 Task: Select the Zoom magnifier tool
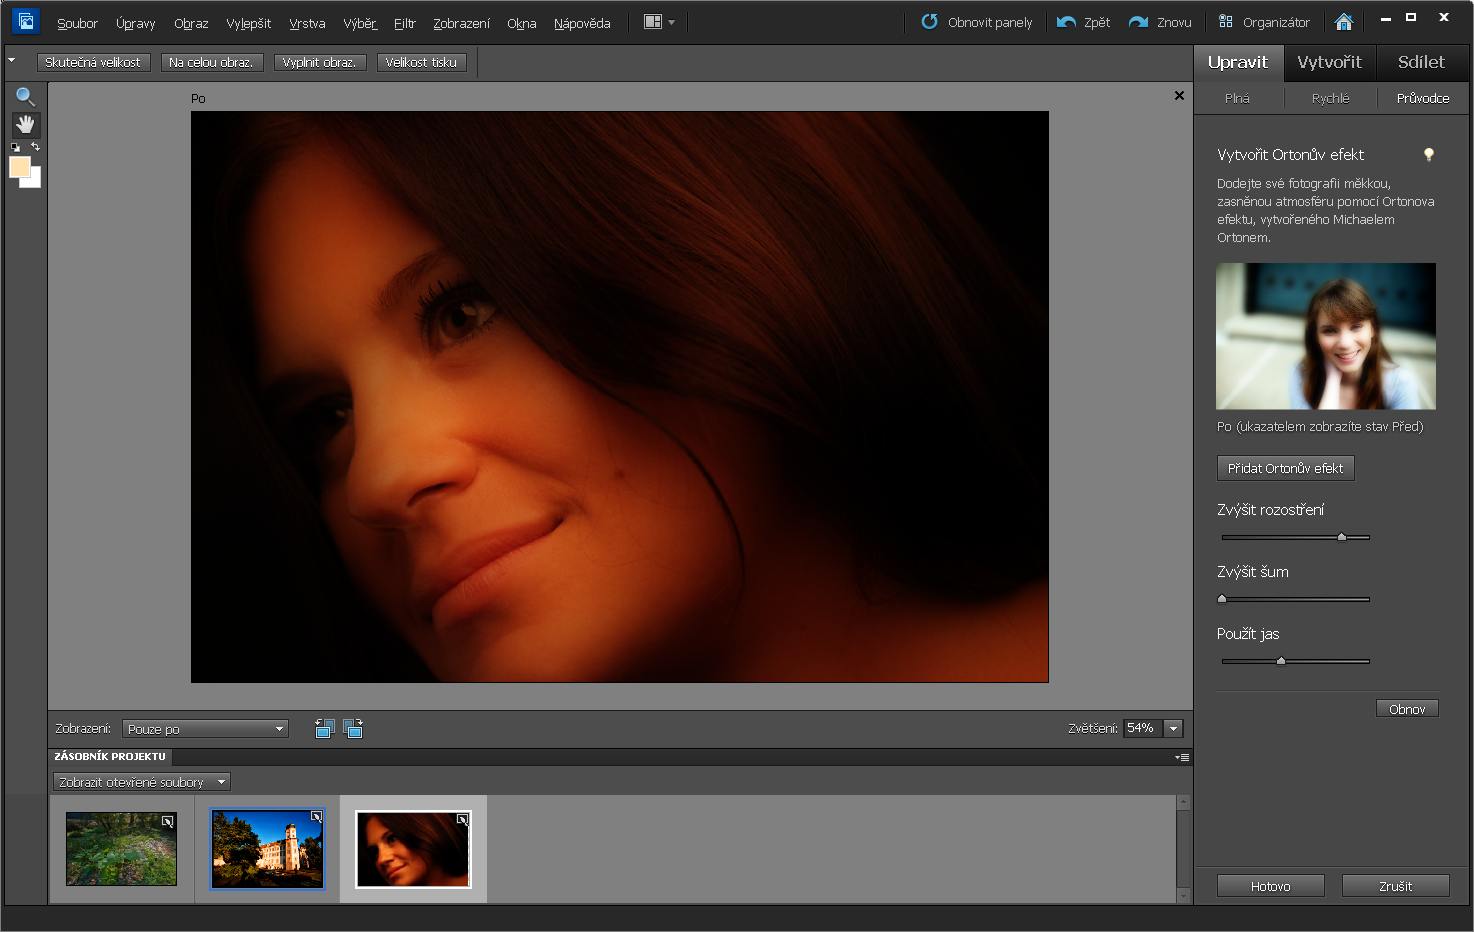pyautogui.click(x=25, y=97)
